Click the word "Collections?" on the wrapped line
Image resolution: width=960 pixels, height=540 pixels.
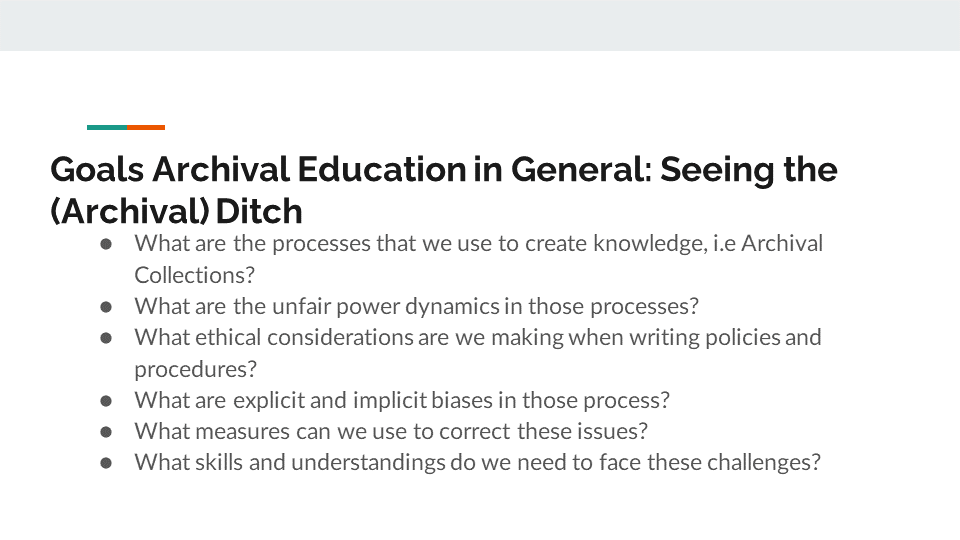(x=190, y=275)
